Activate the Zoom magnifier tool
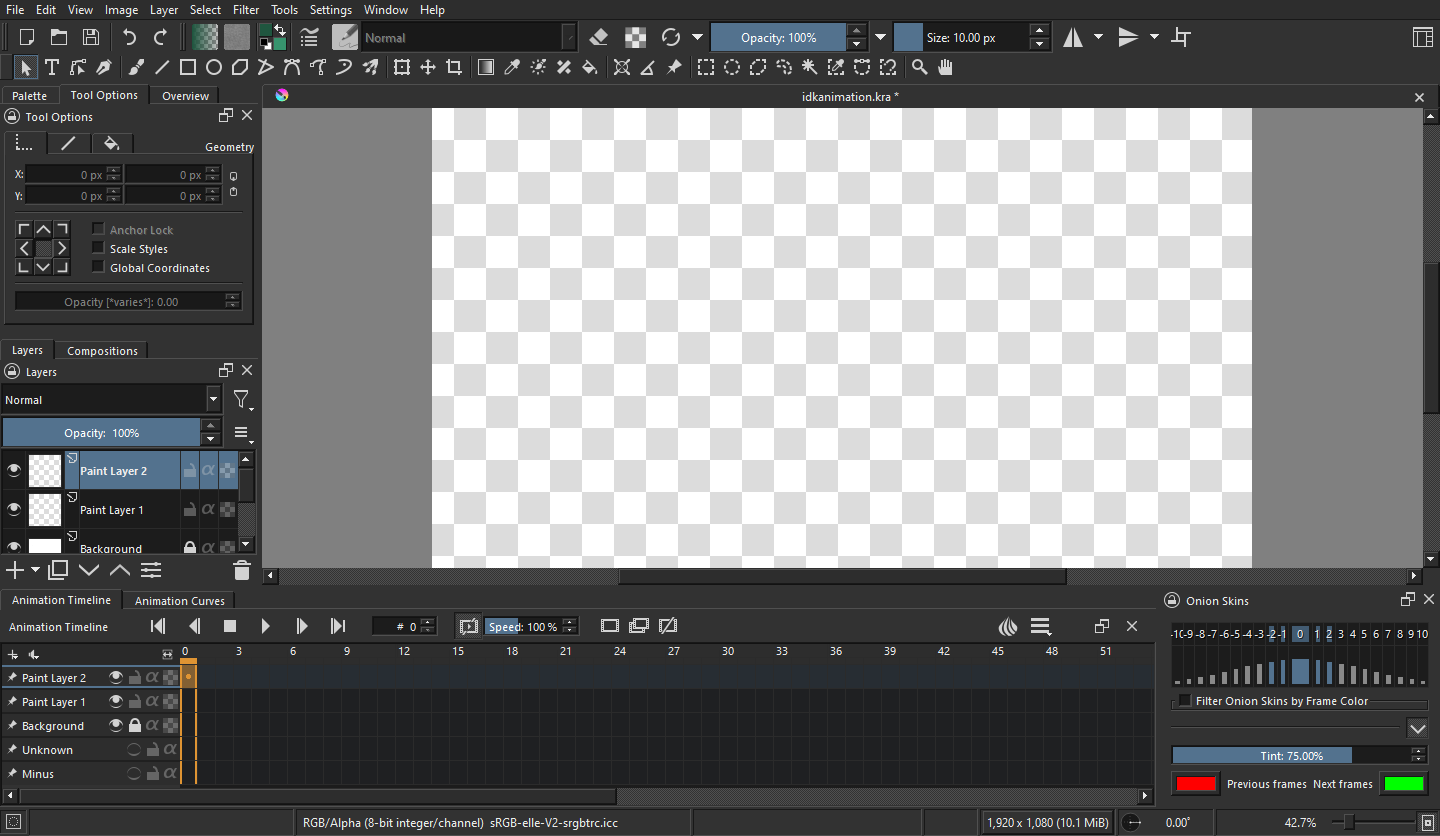Viewport: 1440px width, 836px height. click(919, 67)
